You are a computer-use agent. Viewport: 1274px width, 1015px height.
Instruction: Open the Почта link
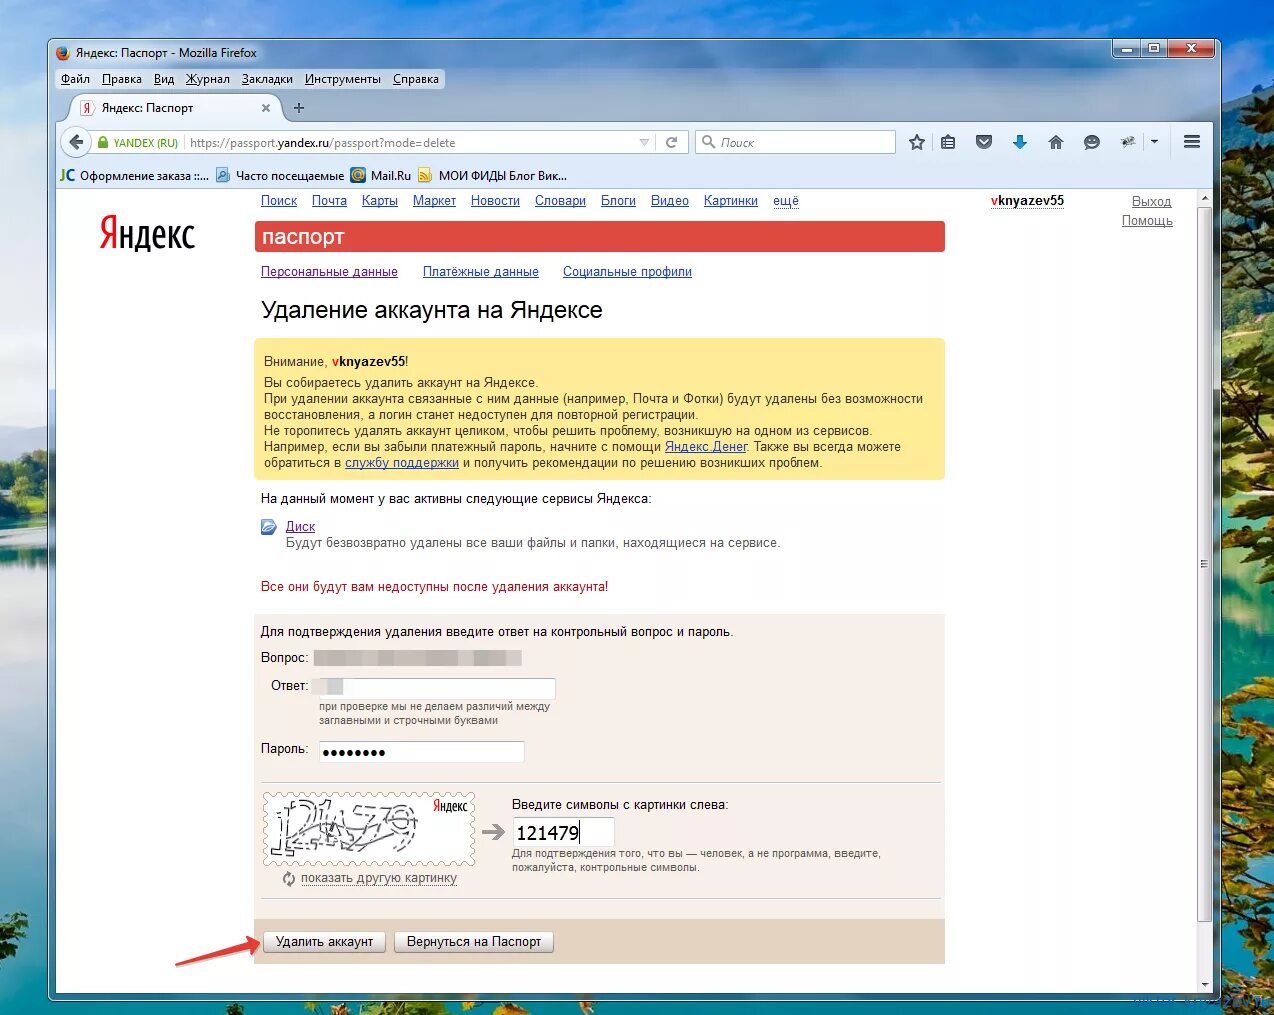pos(329,201)
